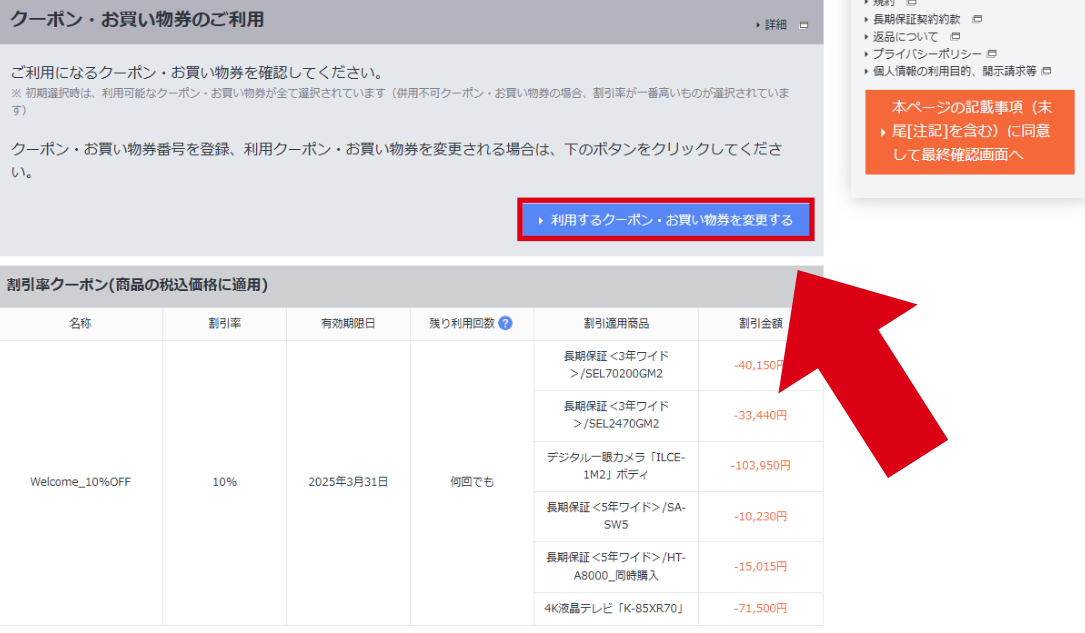Image resolution: width=1085 pixels, height=633 pixels.
Task: Click the new-window icon beside 長期保証契約約款
Action: (977, 19)
